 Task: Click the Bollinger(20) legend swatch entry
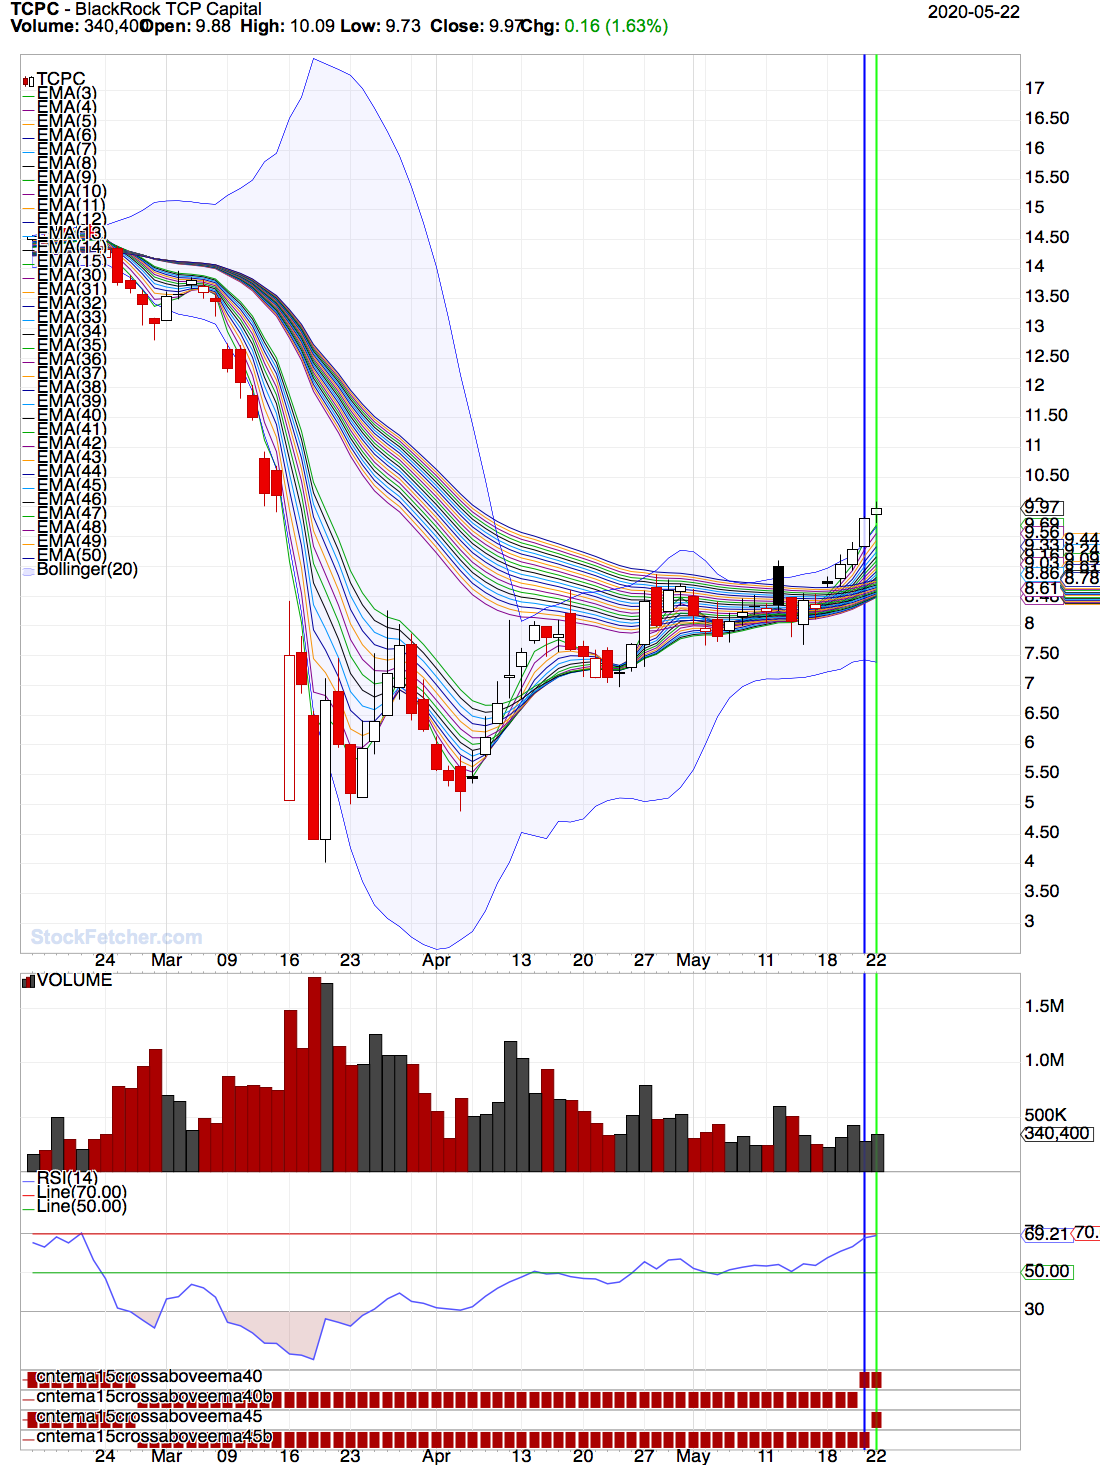click(x=80, y=569)
